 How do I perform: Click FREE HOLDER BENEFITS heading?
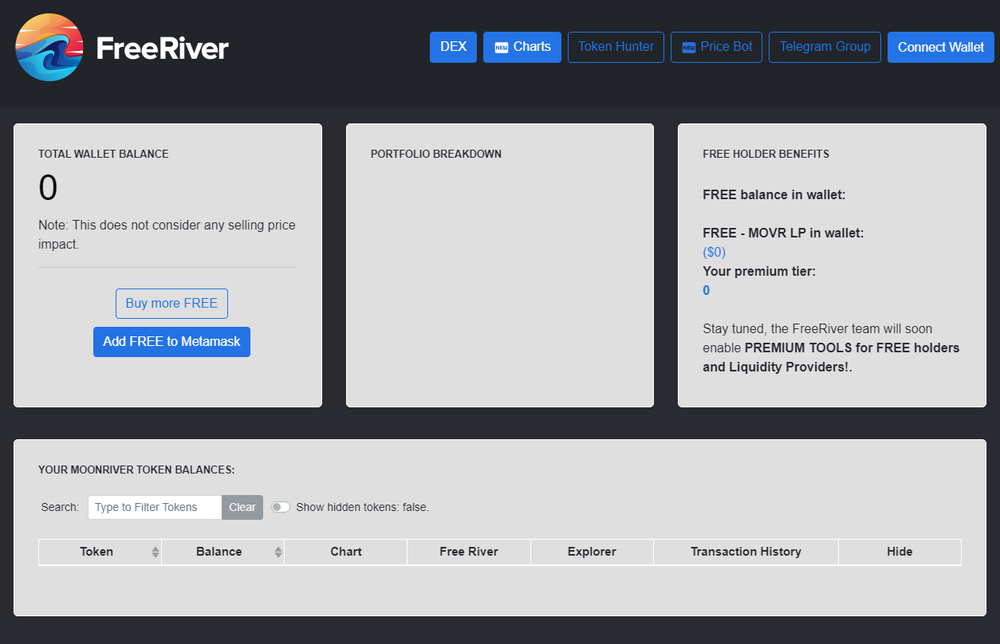766,154
